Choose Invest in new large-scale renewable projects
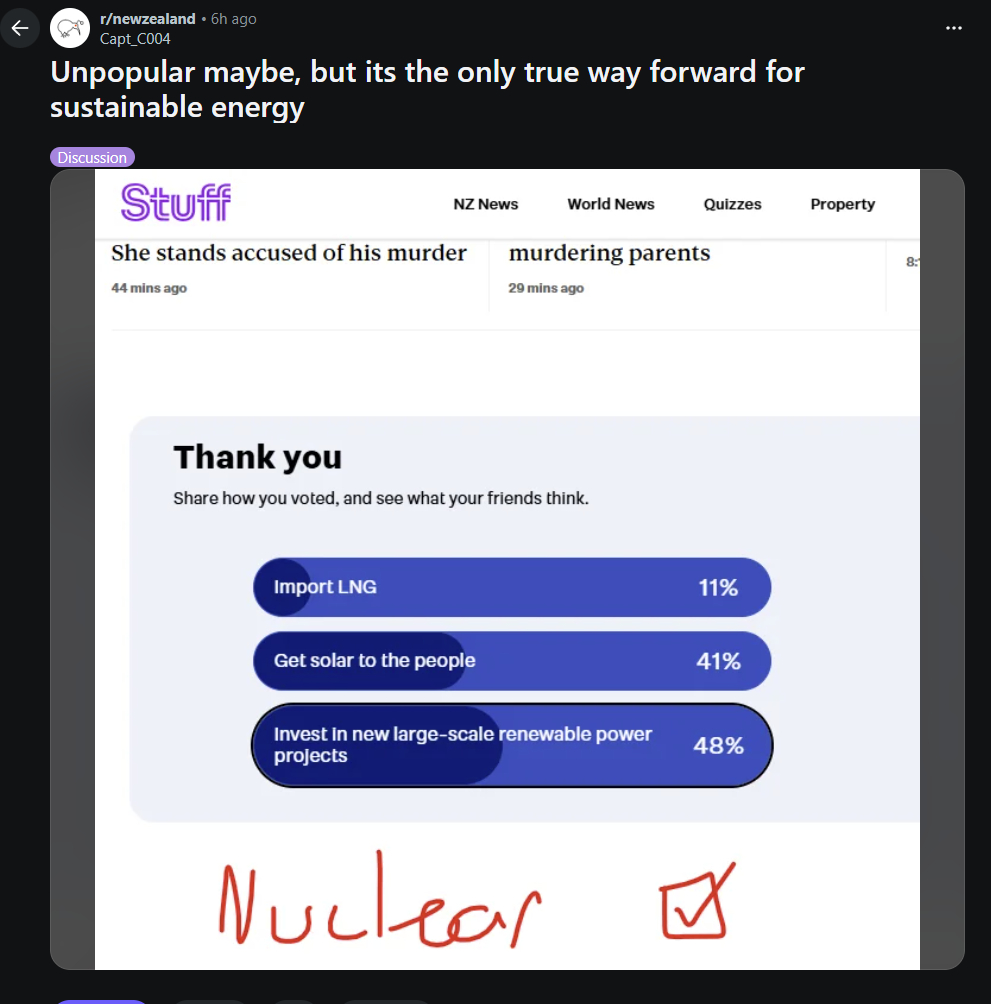Viewport: 991px width, 1004px height. click(x=511, y=745)
